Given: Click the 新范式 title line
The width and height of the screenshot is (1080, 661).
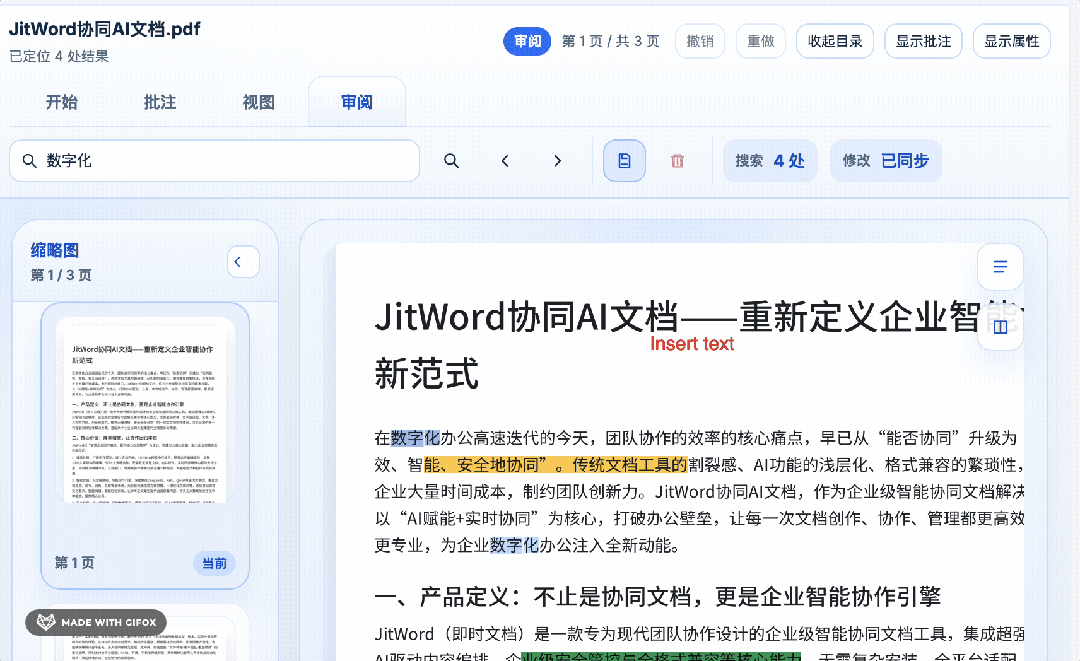Looking at the screenshot, I should pos(426,374).
